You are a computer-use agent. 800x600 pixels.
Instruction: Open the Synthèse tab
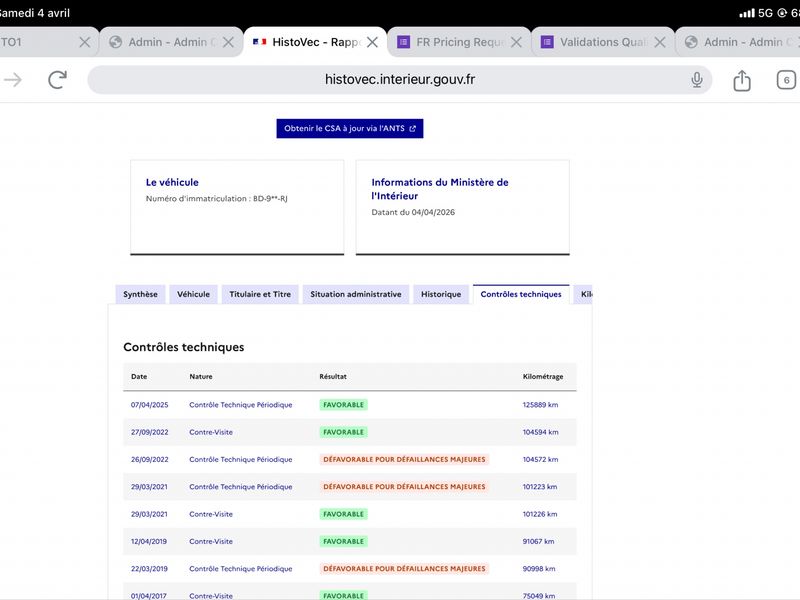140,294
